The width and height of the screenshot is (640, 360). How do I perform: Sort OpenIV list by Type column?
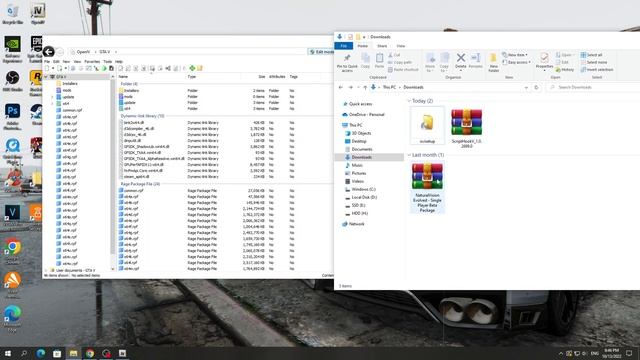pos(191,77)
